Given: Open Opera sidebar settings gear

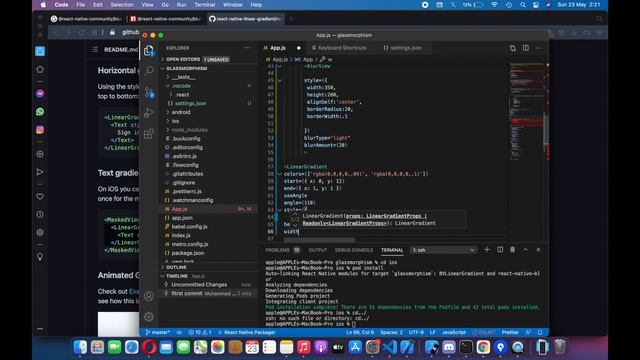Looking at the screenshot, I should tap(40, 232).
